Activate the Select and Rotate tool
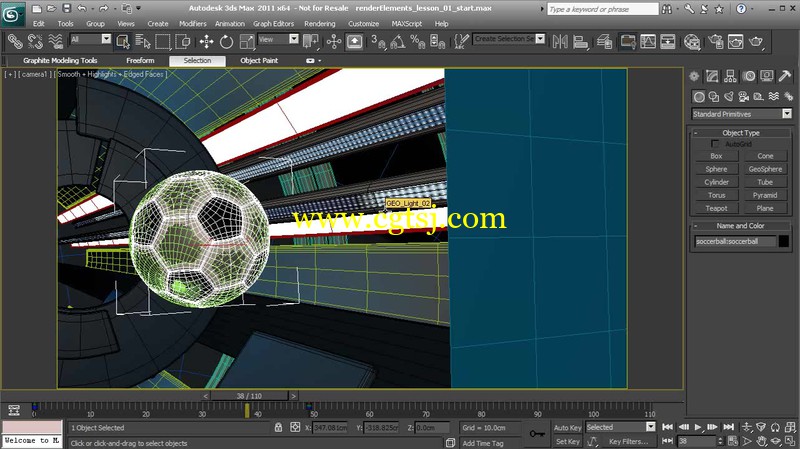This screenshot has height=449, width=800. pyautogui.click(x=226, y=41)
